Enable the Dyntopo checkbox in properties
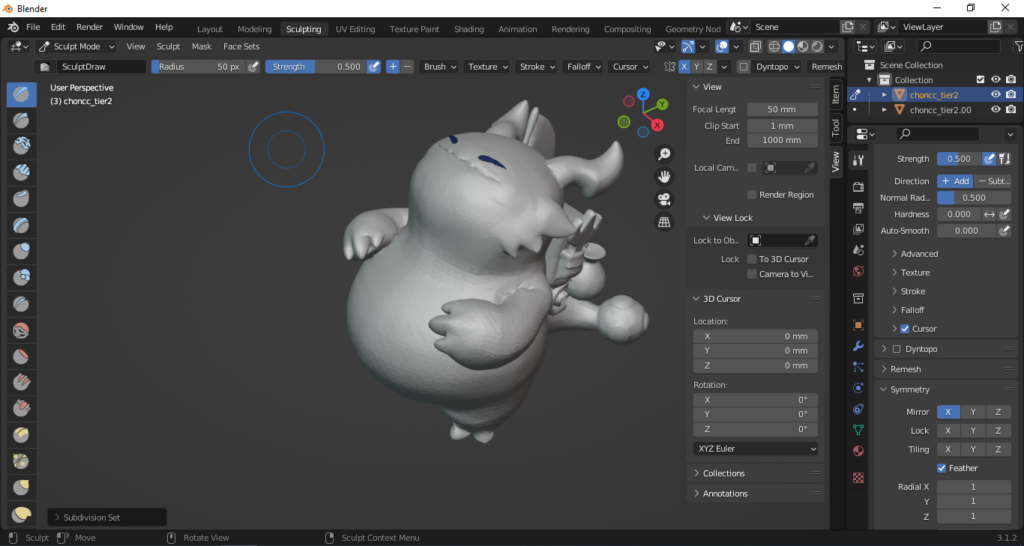 pos(896,349)
